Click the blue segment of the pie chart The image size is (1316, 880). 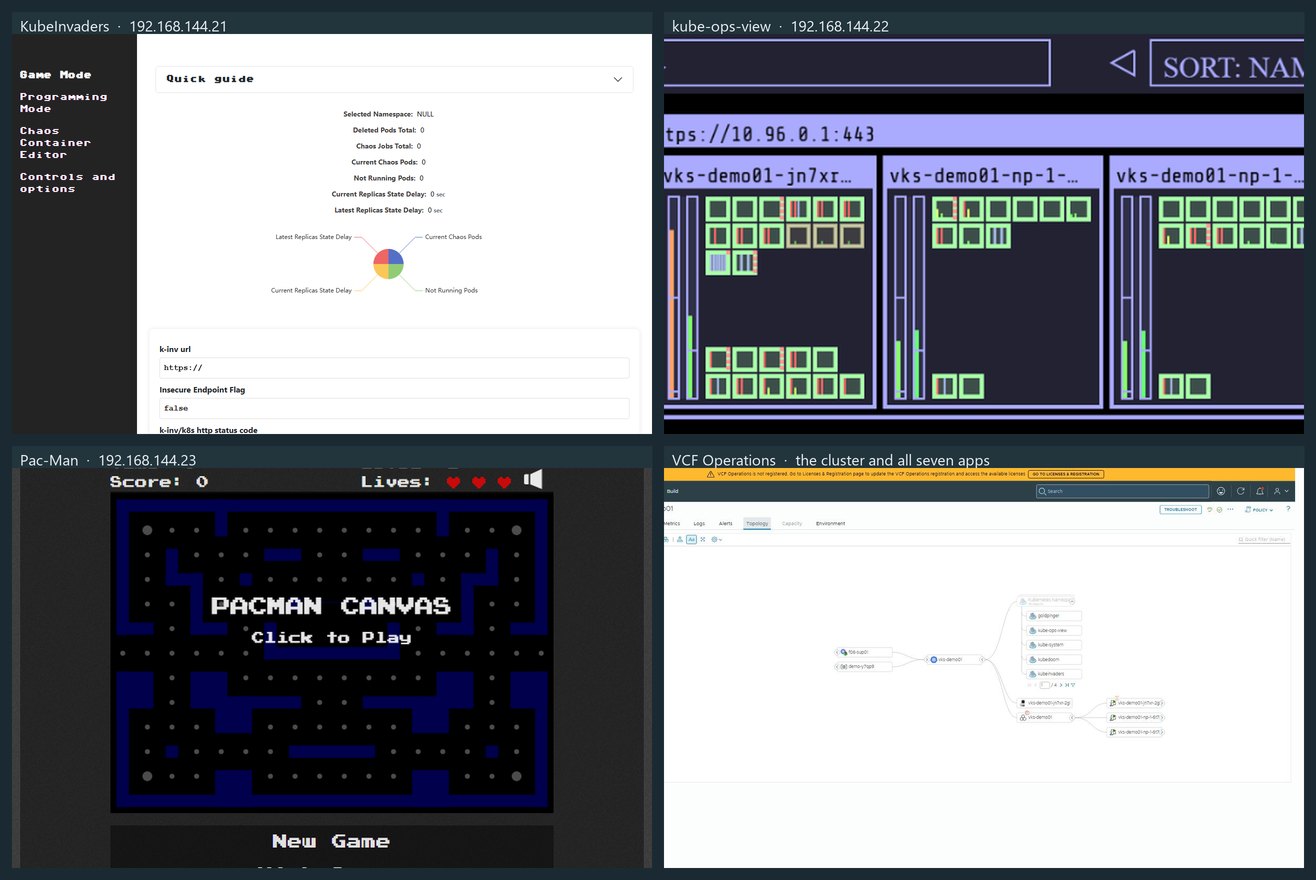395,257
